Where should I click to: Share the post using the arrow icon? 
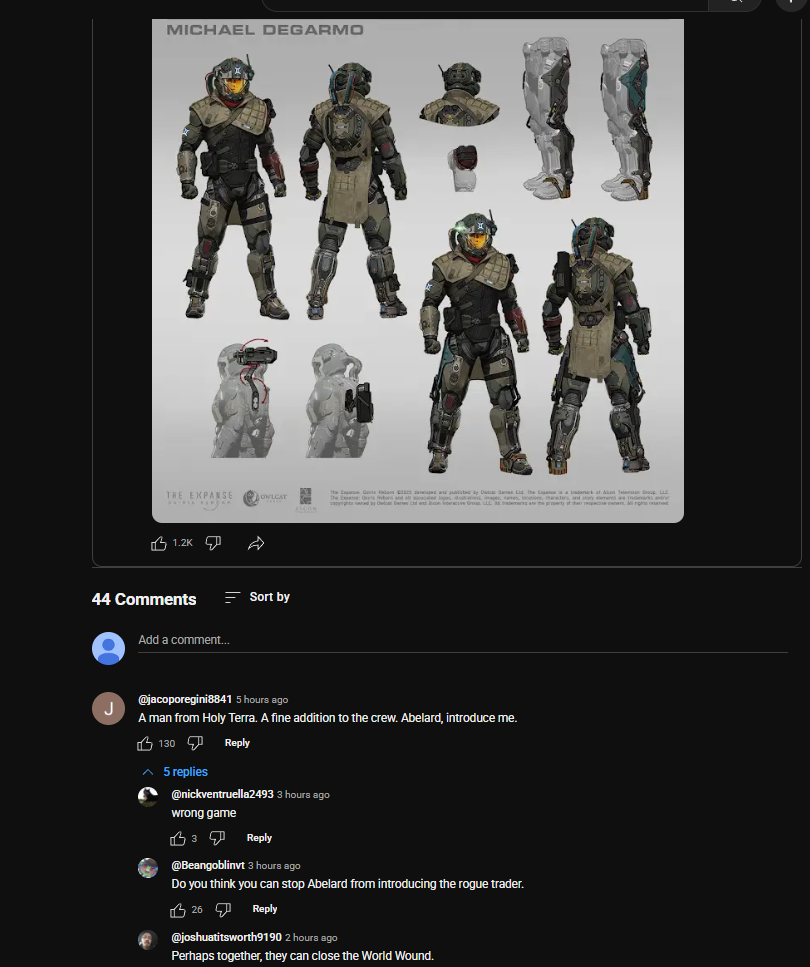(x=256, y=543)
